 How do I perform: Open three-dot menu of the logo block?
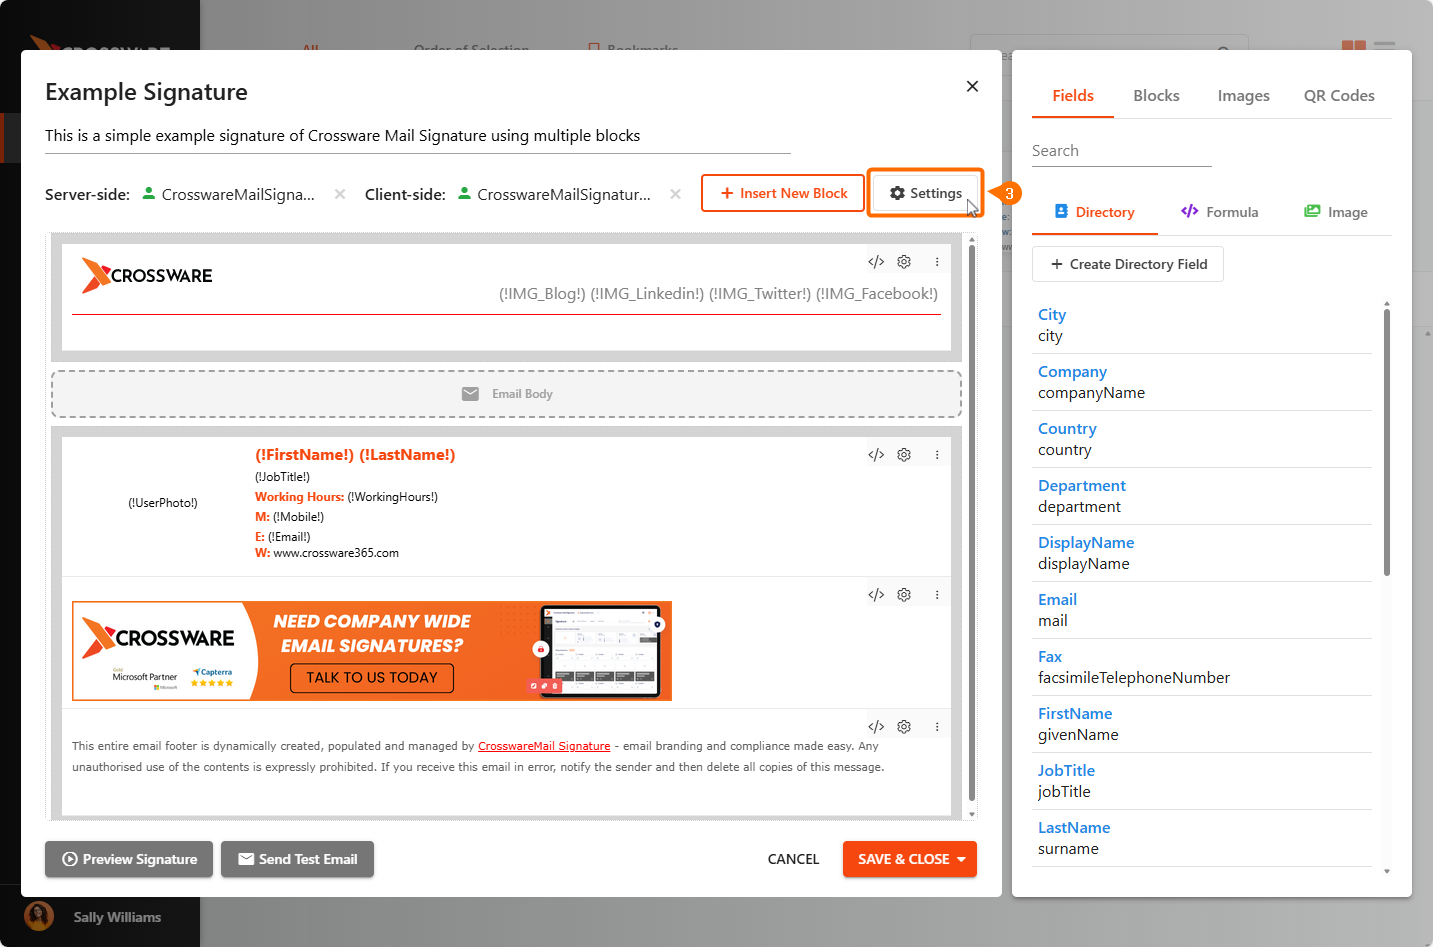point(937,262)
